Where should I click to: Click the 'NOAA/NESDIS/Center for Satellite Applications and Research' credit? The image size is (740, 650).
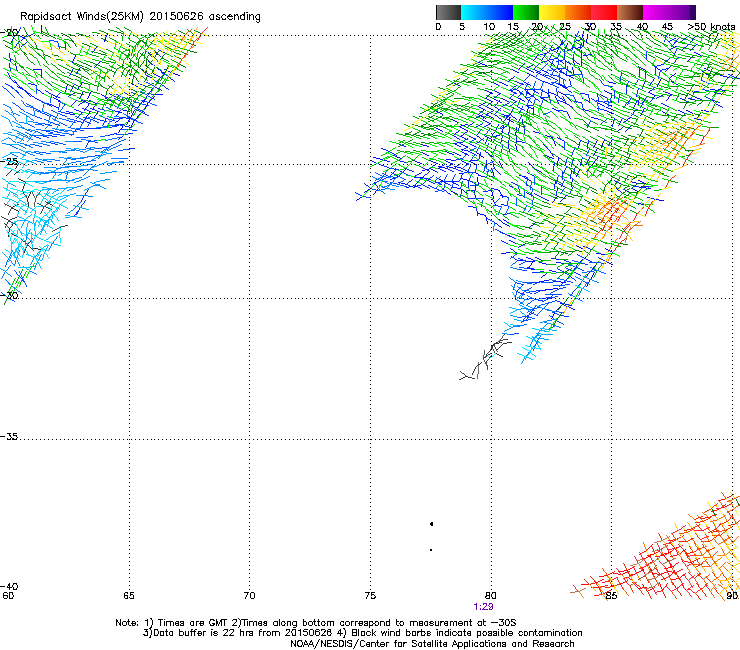[432, 644]
